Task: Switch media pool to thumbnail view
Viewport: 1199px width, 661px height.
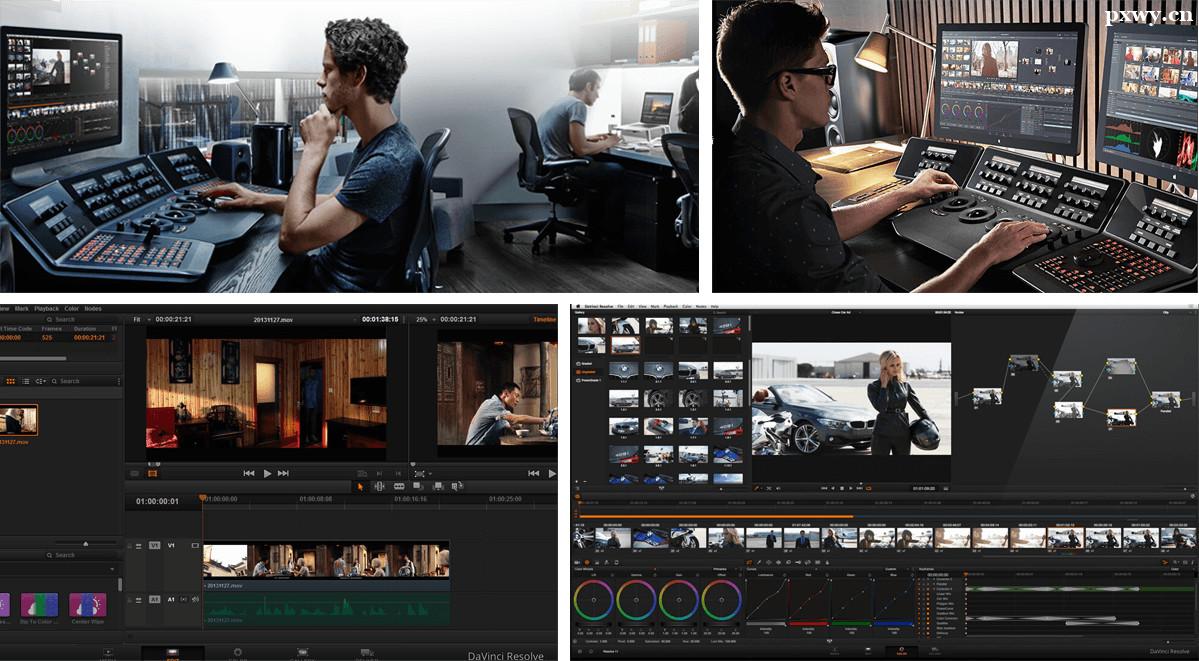Action: 11,381
